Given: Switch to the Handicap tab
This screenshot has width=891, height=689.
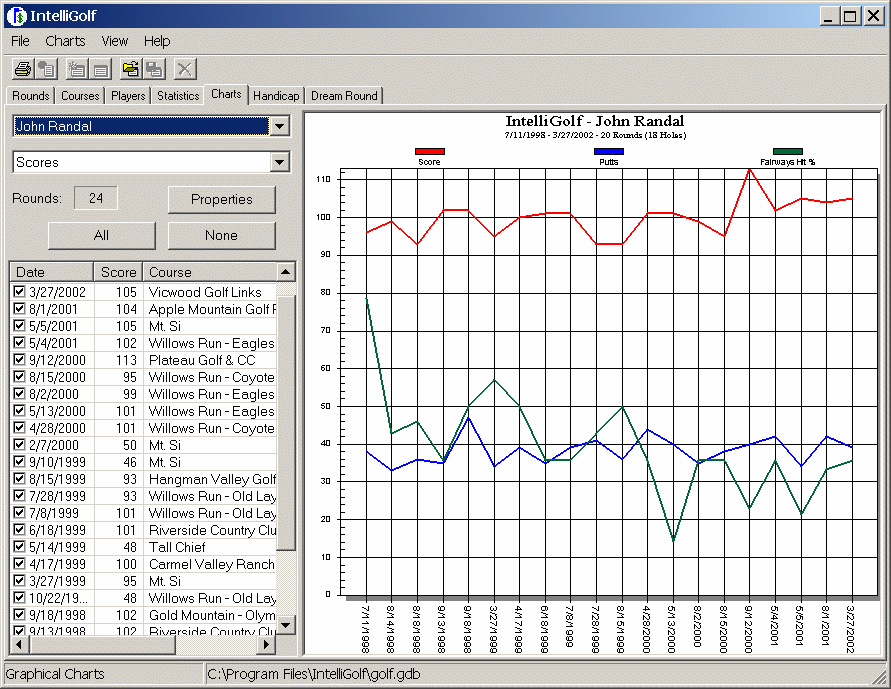Looking at the screenshot, I should click(x=276, y=95).
